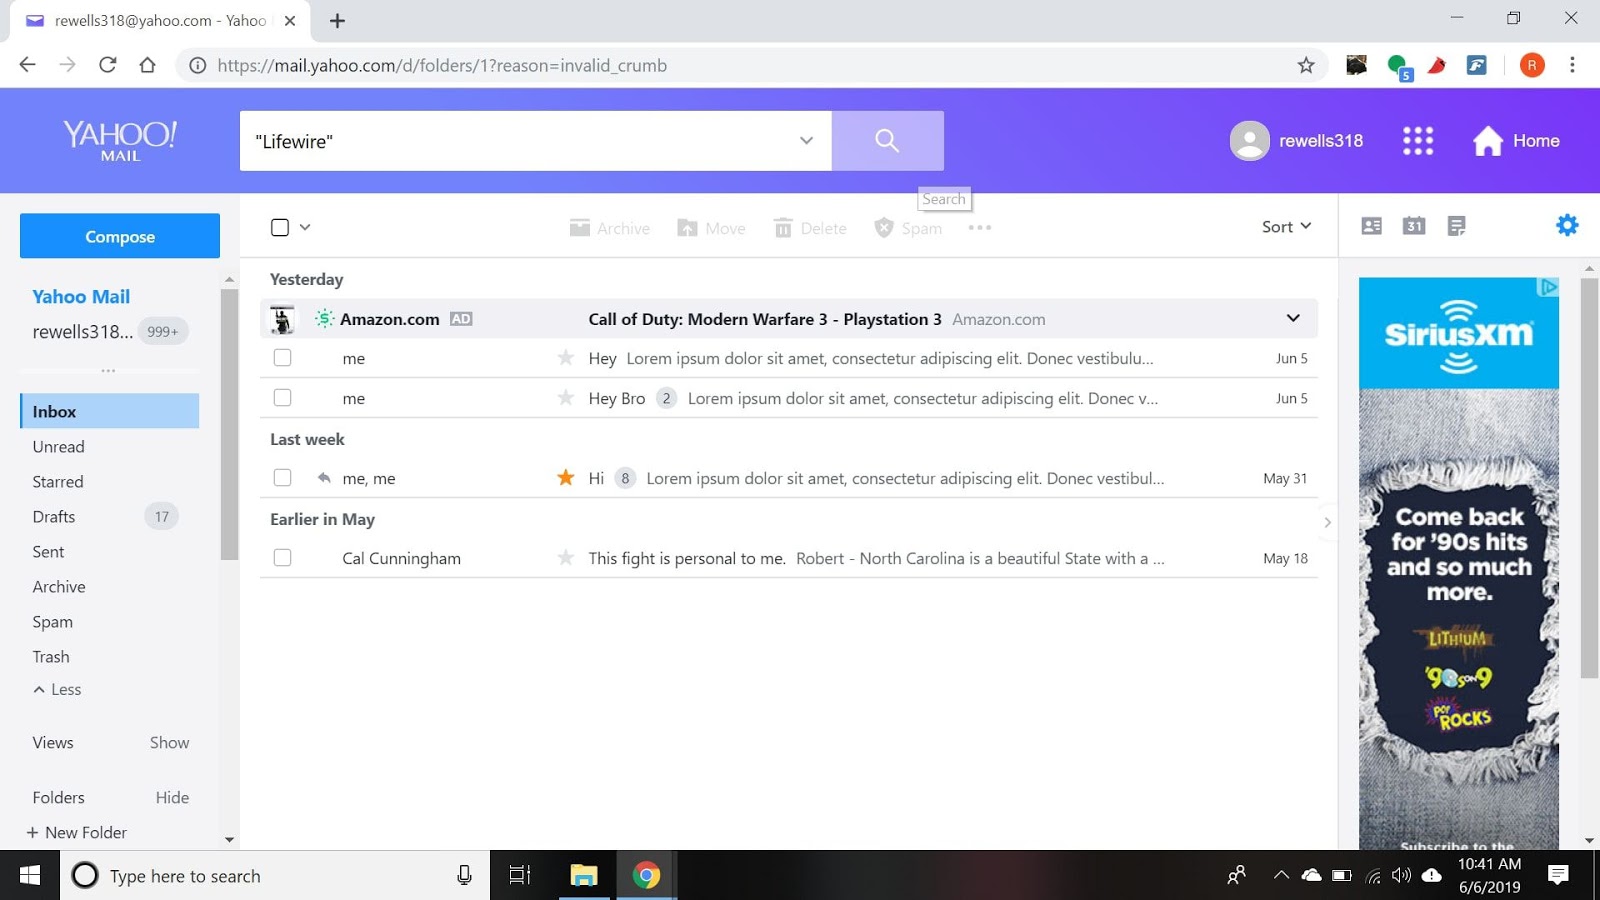Select the rewells318 browser tab
The width and height of the screenshot is (1600, 900).
pos(150,20)
